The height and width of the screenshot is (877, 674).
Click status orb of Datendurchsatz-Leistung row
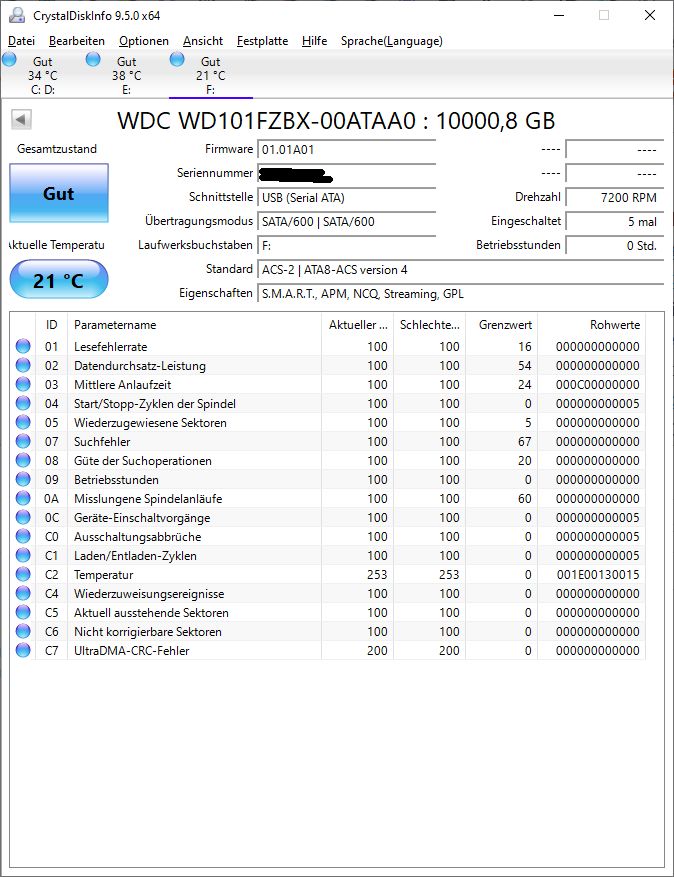tap(23, 365)
